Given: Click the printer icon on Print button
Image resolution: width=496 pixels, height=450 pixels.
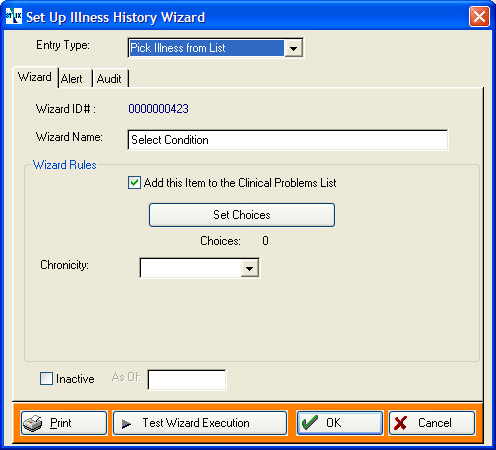Looking at the screenshot, I should coord(32,423).
